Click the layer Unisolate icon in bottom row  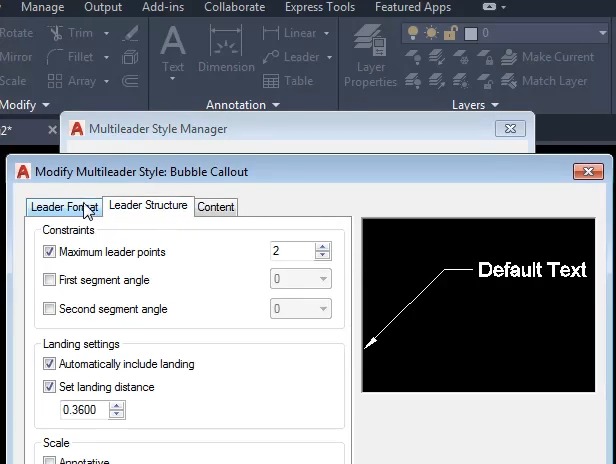click(437, 81)
